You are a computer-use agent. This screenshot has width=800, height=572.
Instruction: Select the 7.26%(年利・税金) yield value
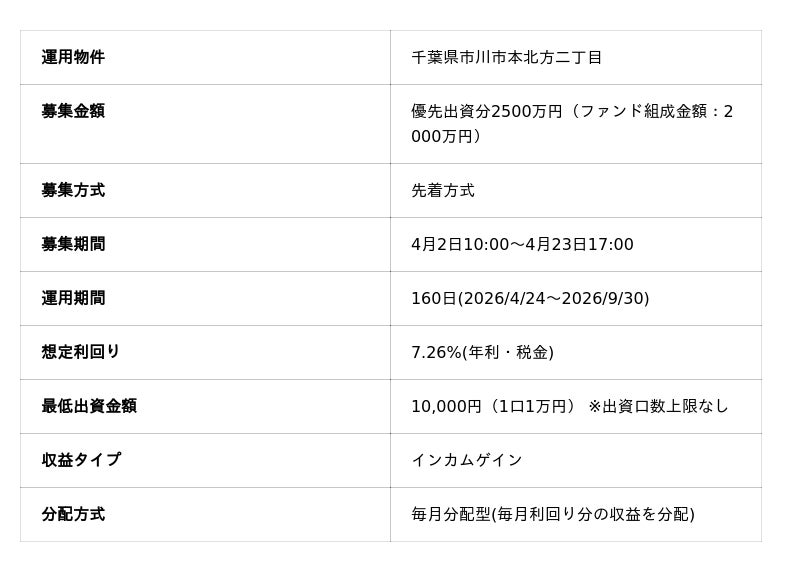[482, 352]
